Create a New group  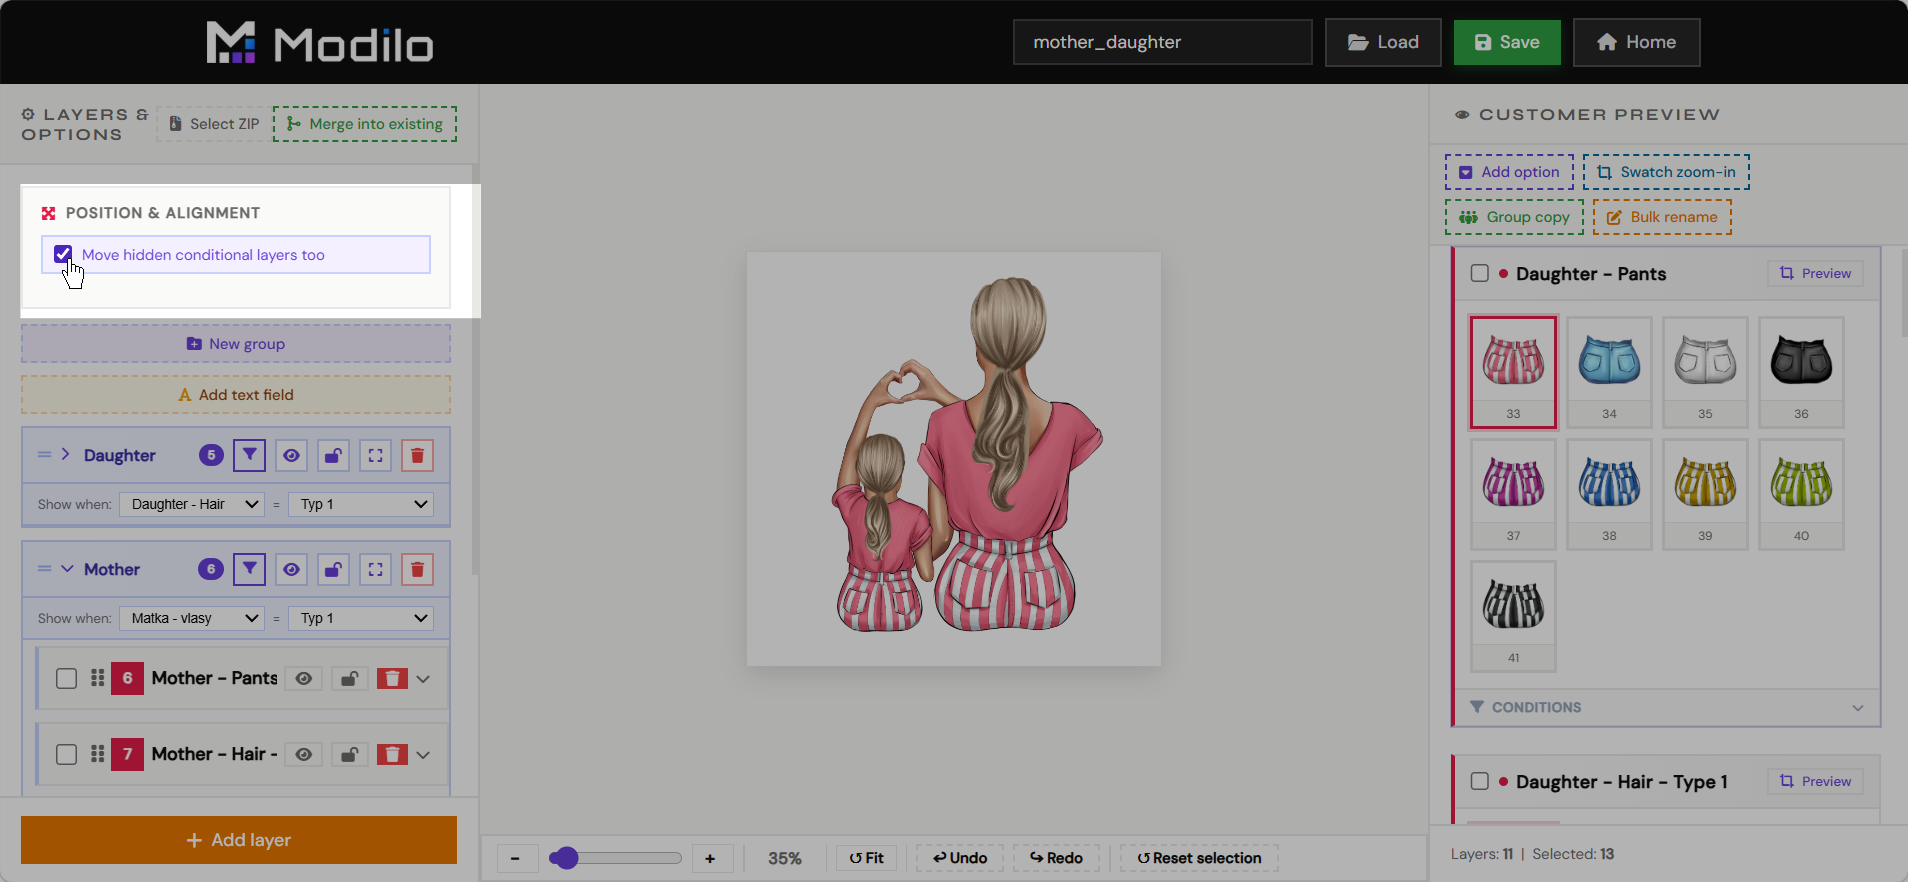point(236,344)
